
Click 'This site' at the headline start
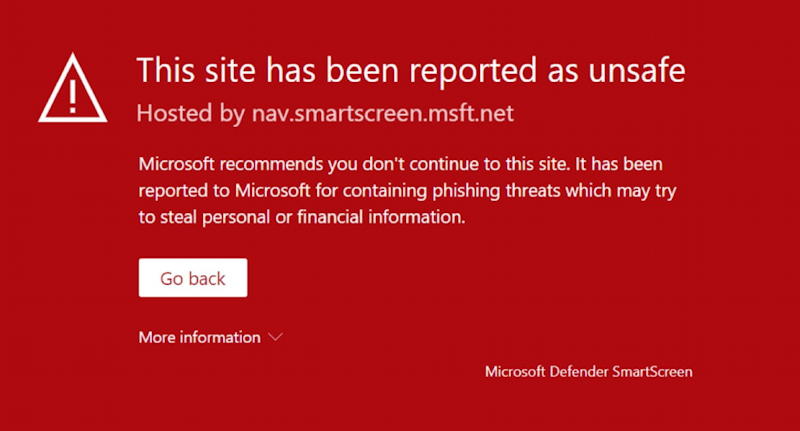(196, 70)
